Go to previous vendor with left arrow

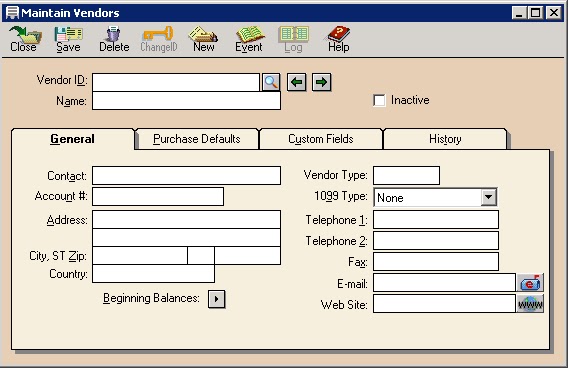(x=297, y=82)
